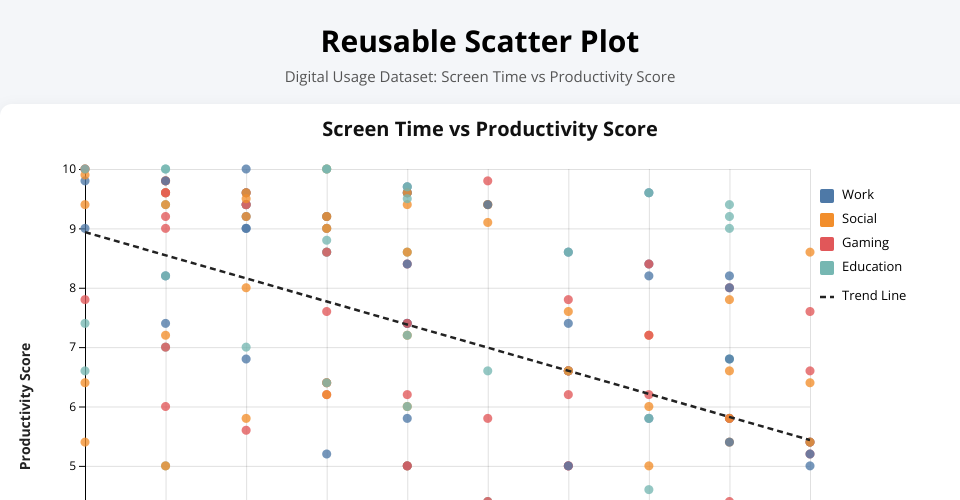The height and width of the screenshot is (500, 960).
Task: Click the orange Social legend swatch
Action: (827, 219)
